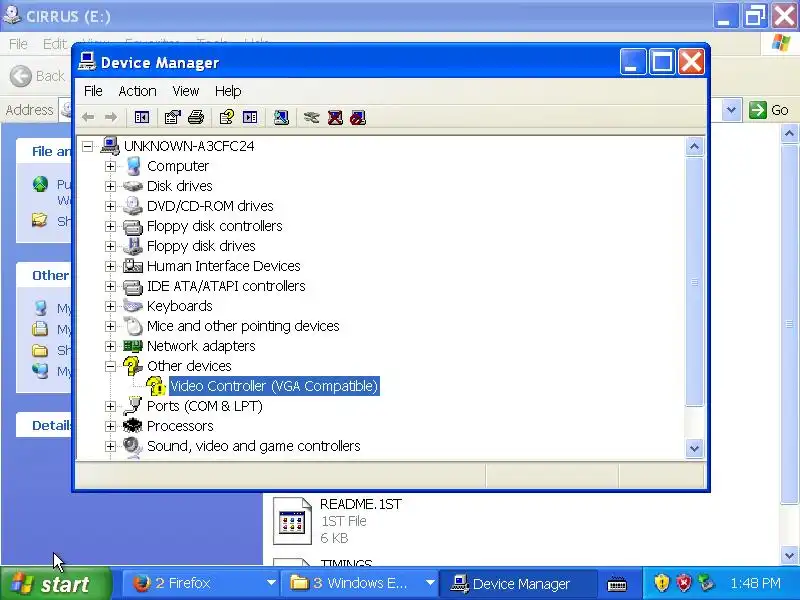Open Properties via the toolbar icon
Image resolution: width=800 pixels, height=600 pixels.
coord(172,118)
